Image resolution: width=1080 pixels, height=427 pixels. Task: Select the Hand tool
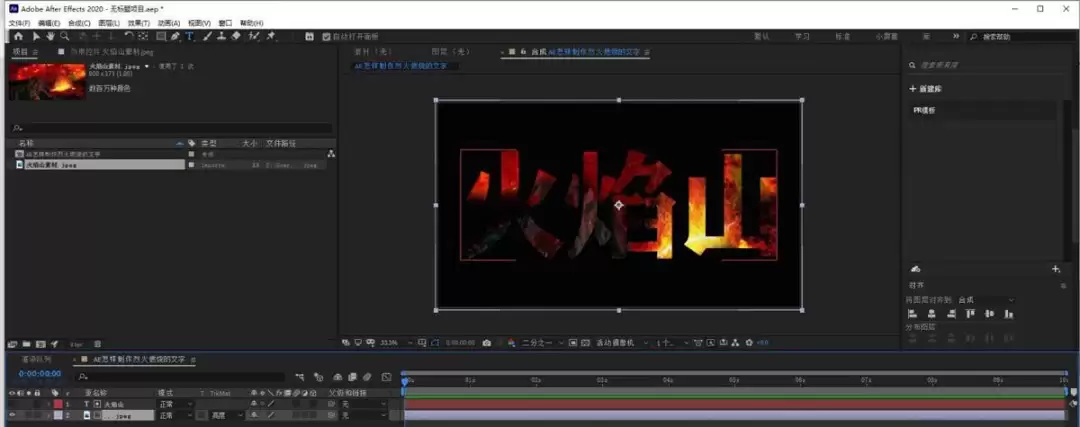[x=50, y=37]
